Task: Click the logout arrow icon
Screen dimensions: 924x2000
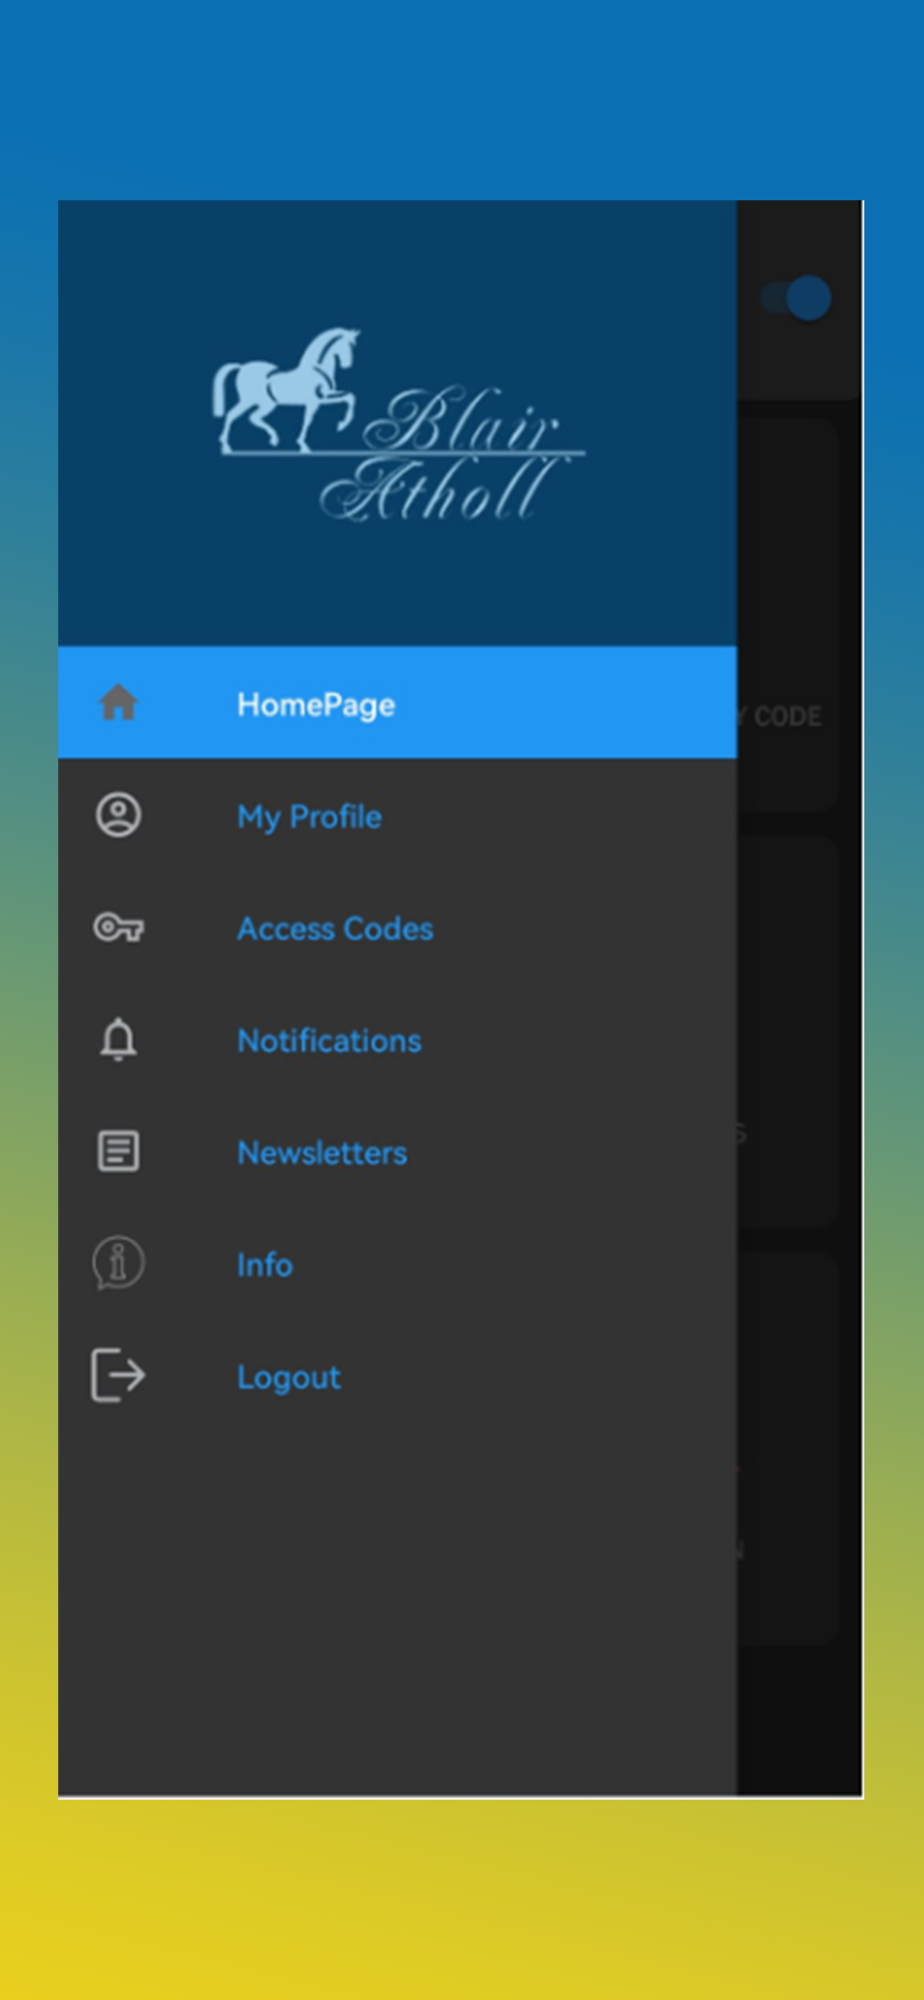Action: click(118, 1375)
